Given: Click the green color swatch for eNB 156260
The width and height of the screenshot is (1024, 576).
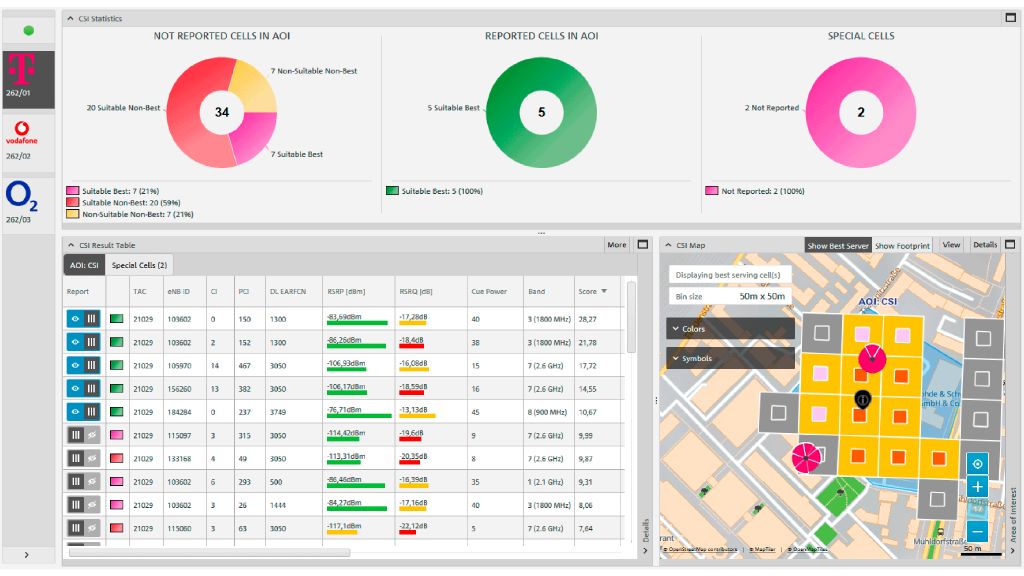Looking at the screenshot, I should [x=116, y=389].
